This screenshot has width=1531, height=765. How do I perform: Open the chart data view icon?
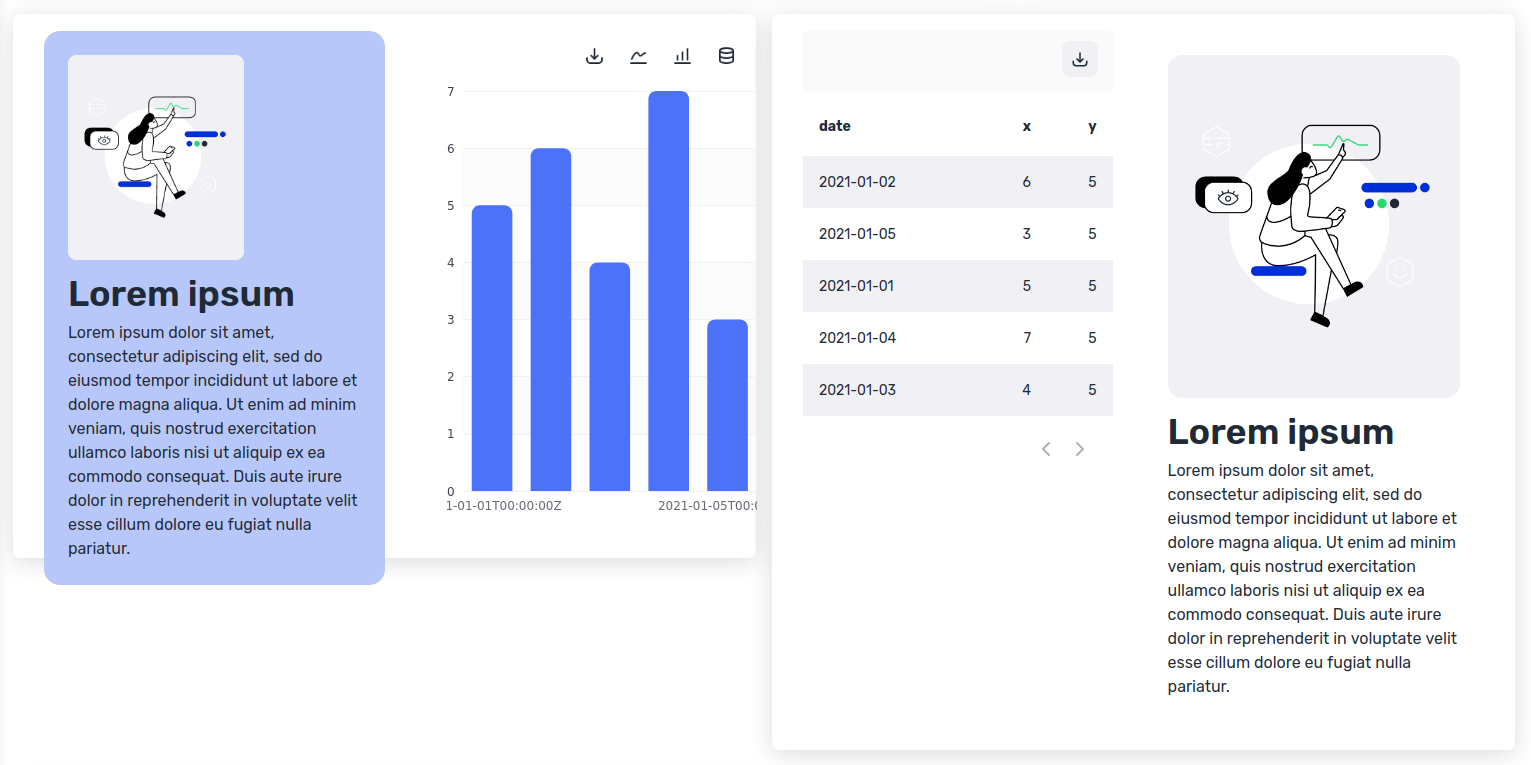click(x=727, y=56)
